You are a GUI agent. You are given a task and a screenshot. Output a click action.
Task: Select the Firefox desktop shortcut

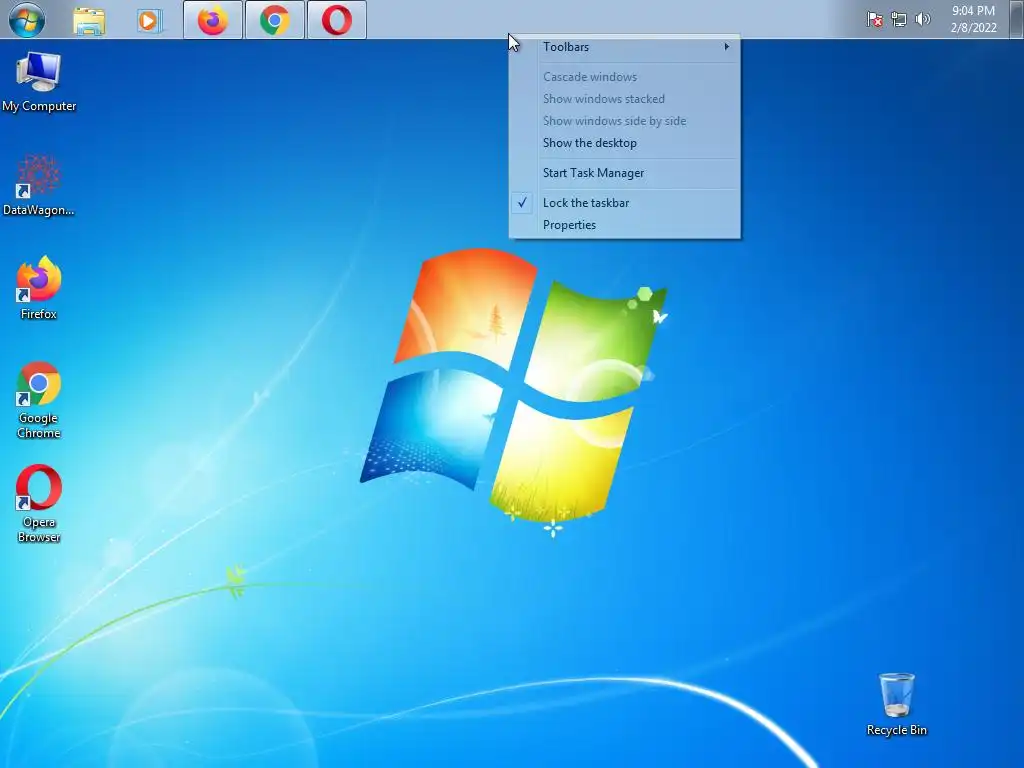coord(39,288)
